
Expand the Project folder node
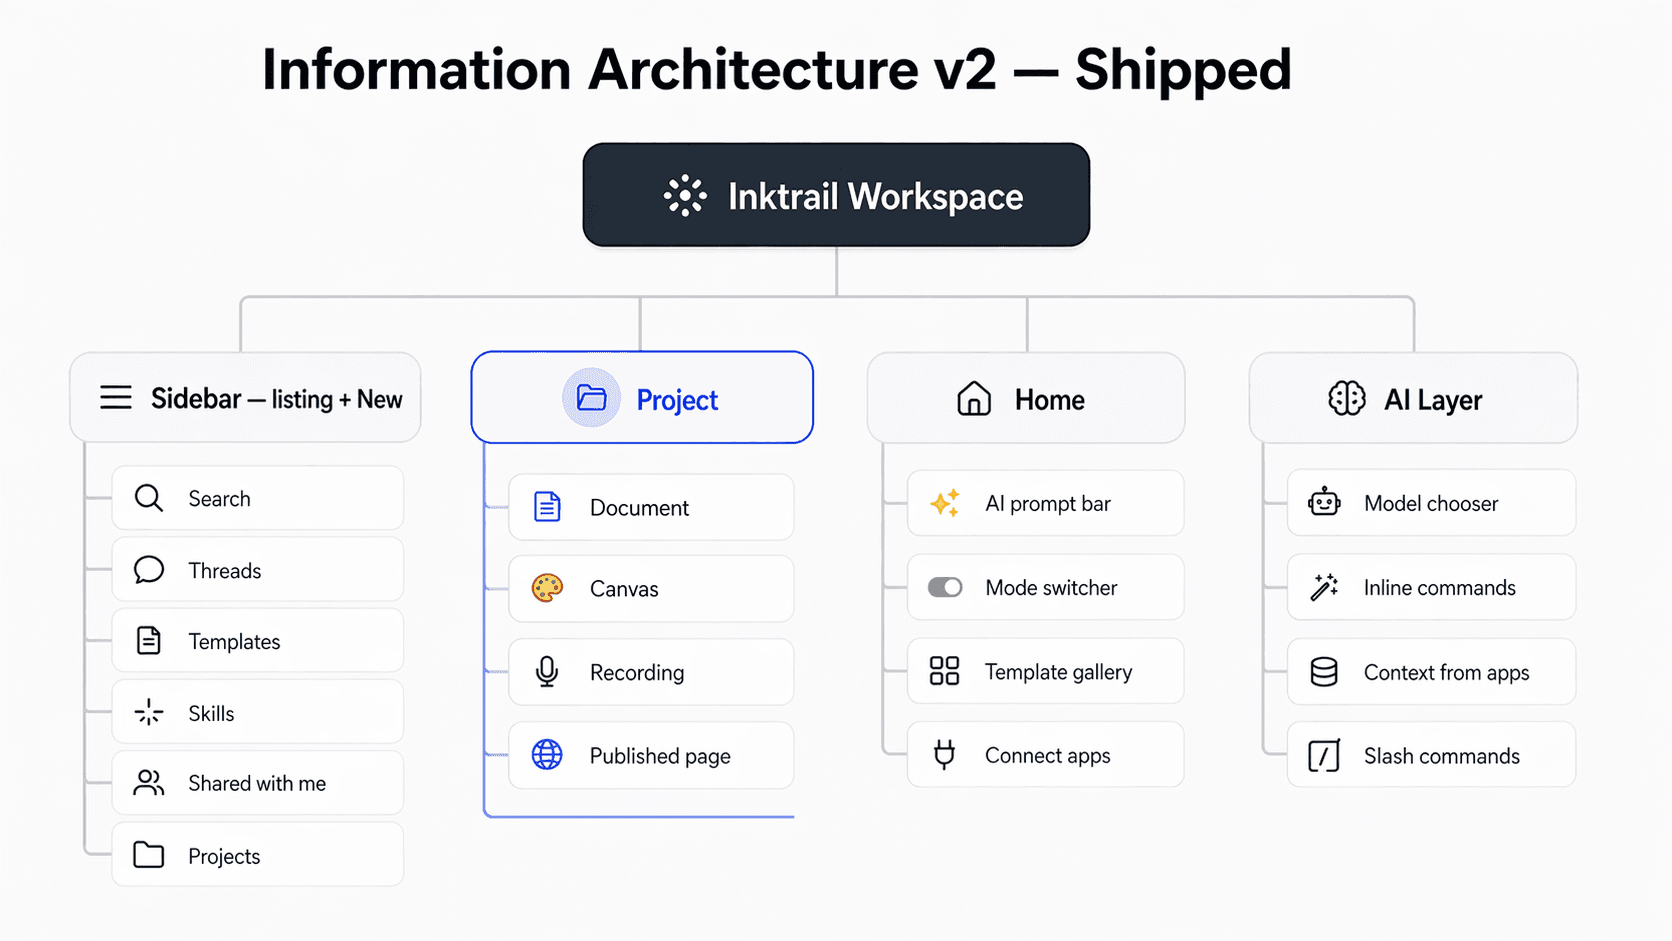[641, 398]
